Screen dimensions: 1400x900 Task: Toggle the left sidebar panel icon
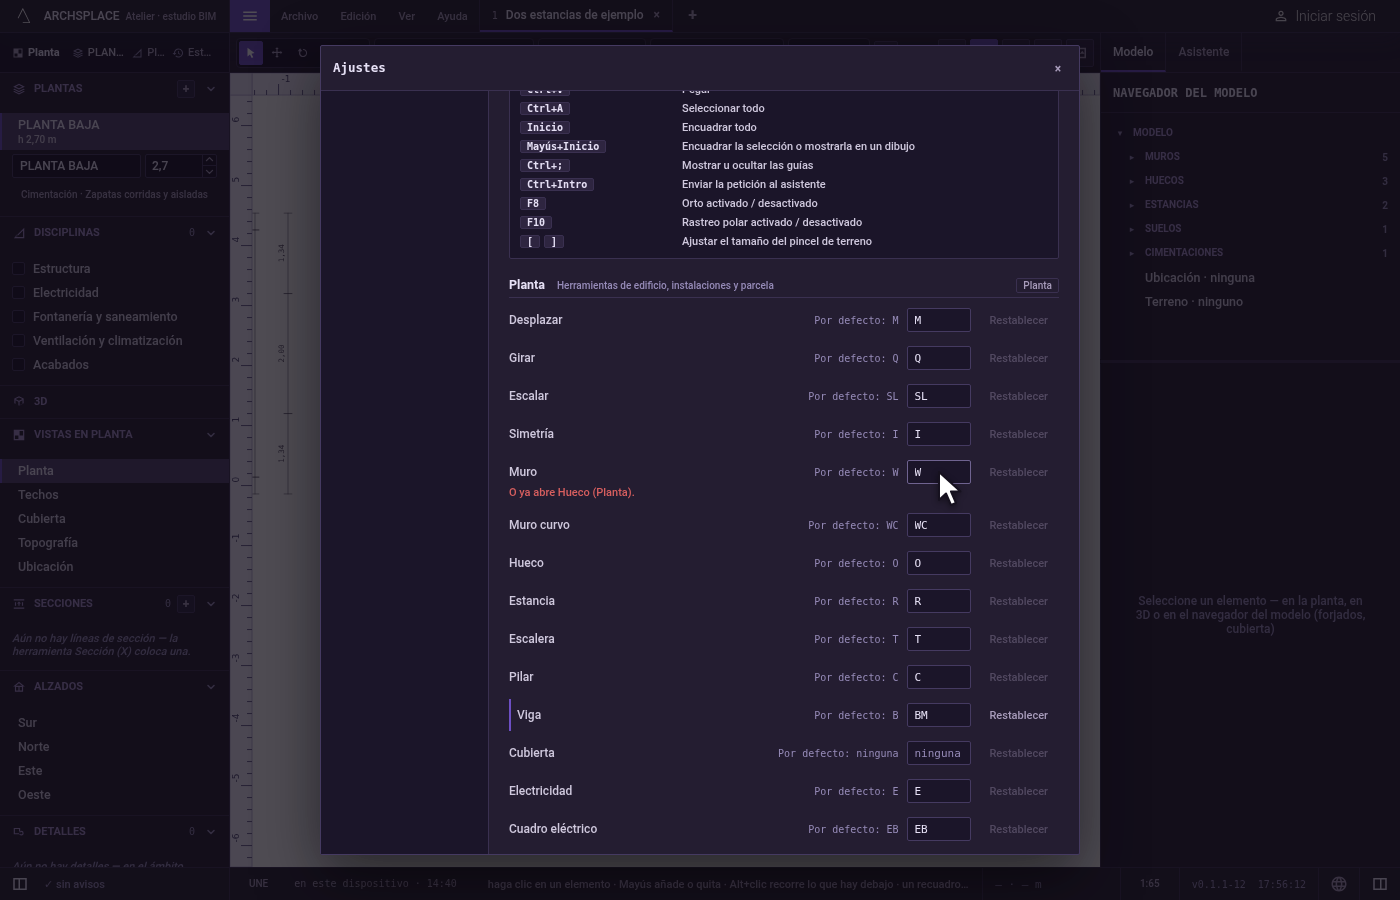19,884
